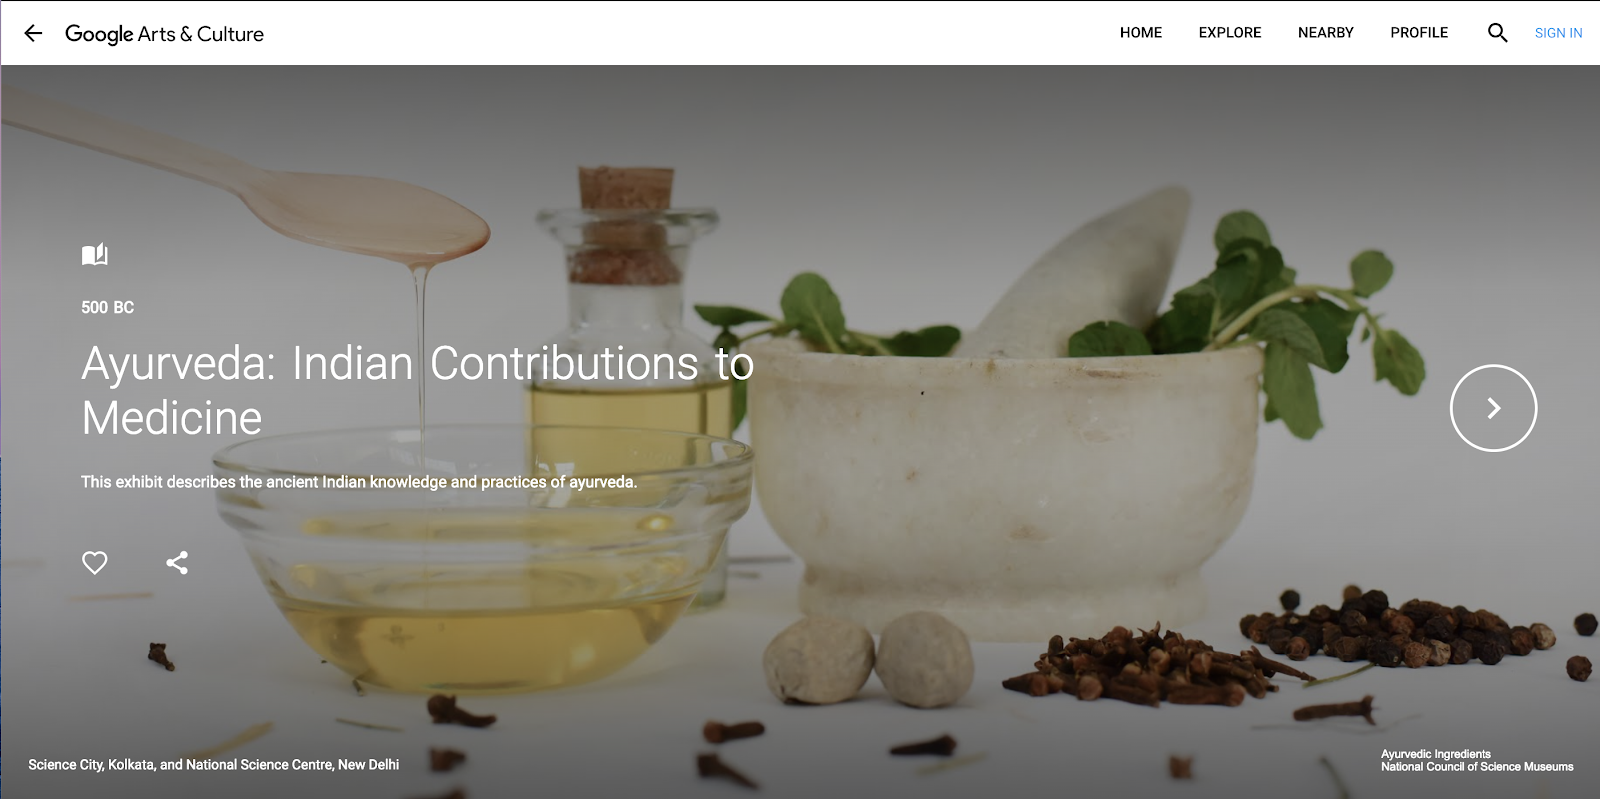Click the SIGN IN link
The width and height of the screenshot is (1600, 799).
1558,33
